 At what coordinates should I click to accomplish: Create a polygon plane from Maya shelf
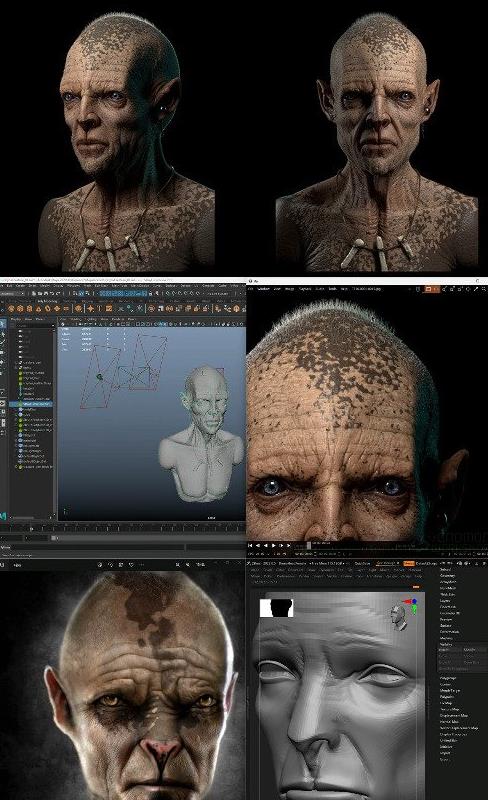coord(57,308)
